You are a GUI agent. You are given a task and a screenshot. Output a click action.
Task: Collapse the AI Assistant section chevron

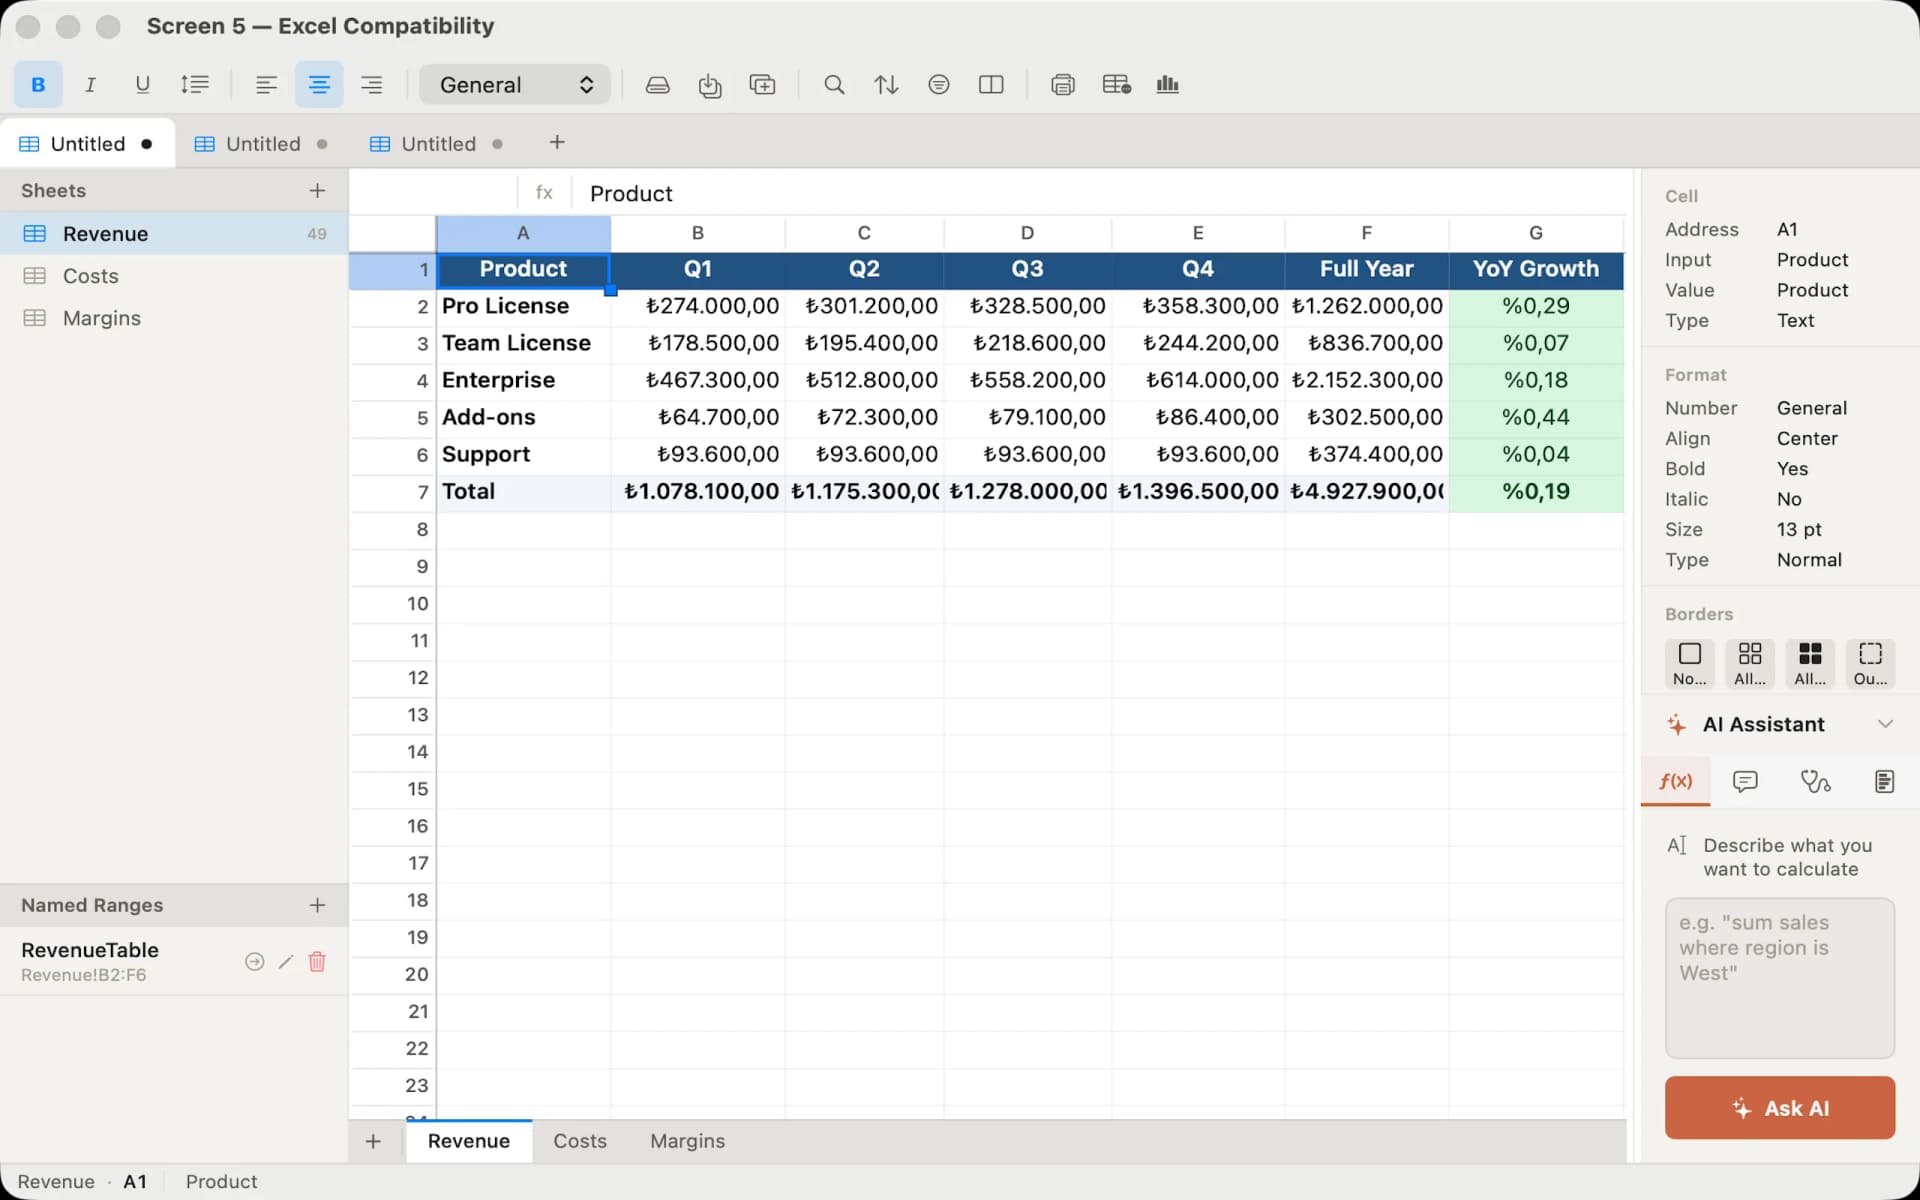1885,724
